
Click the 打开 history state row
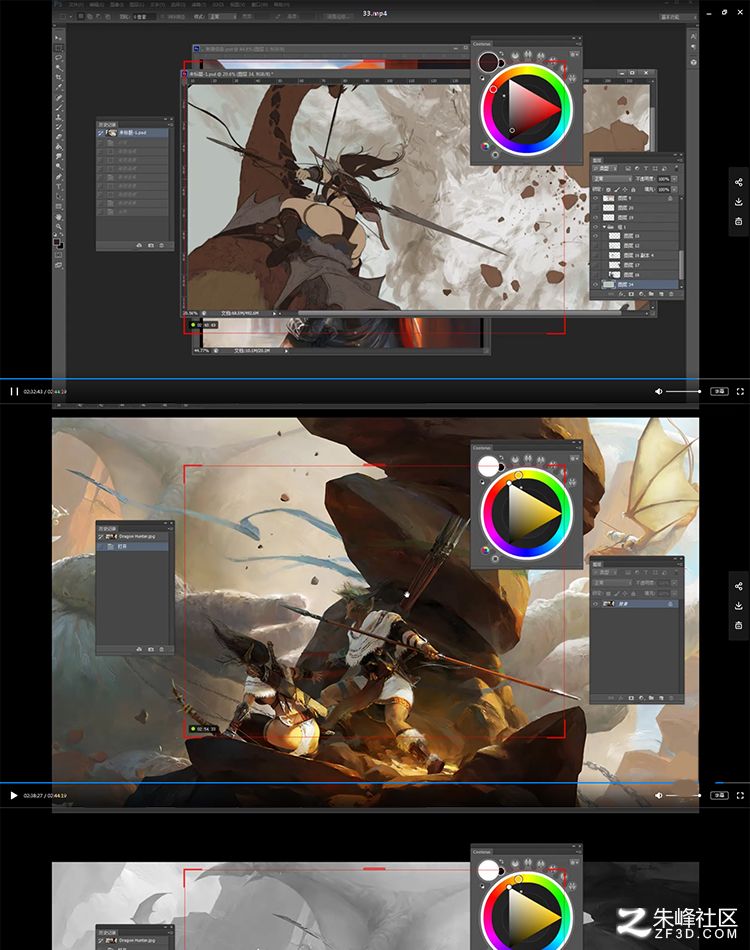tap(133, 546)
